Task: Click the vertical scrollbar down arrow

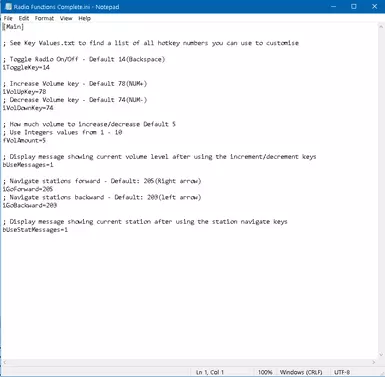Action: coord(381,355)
